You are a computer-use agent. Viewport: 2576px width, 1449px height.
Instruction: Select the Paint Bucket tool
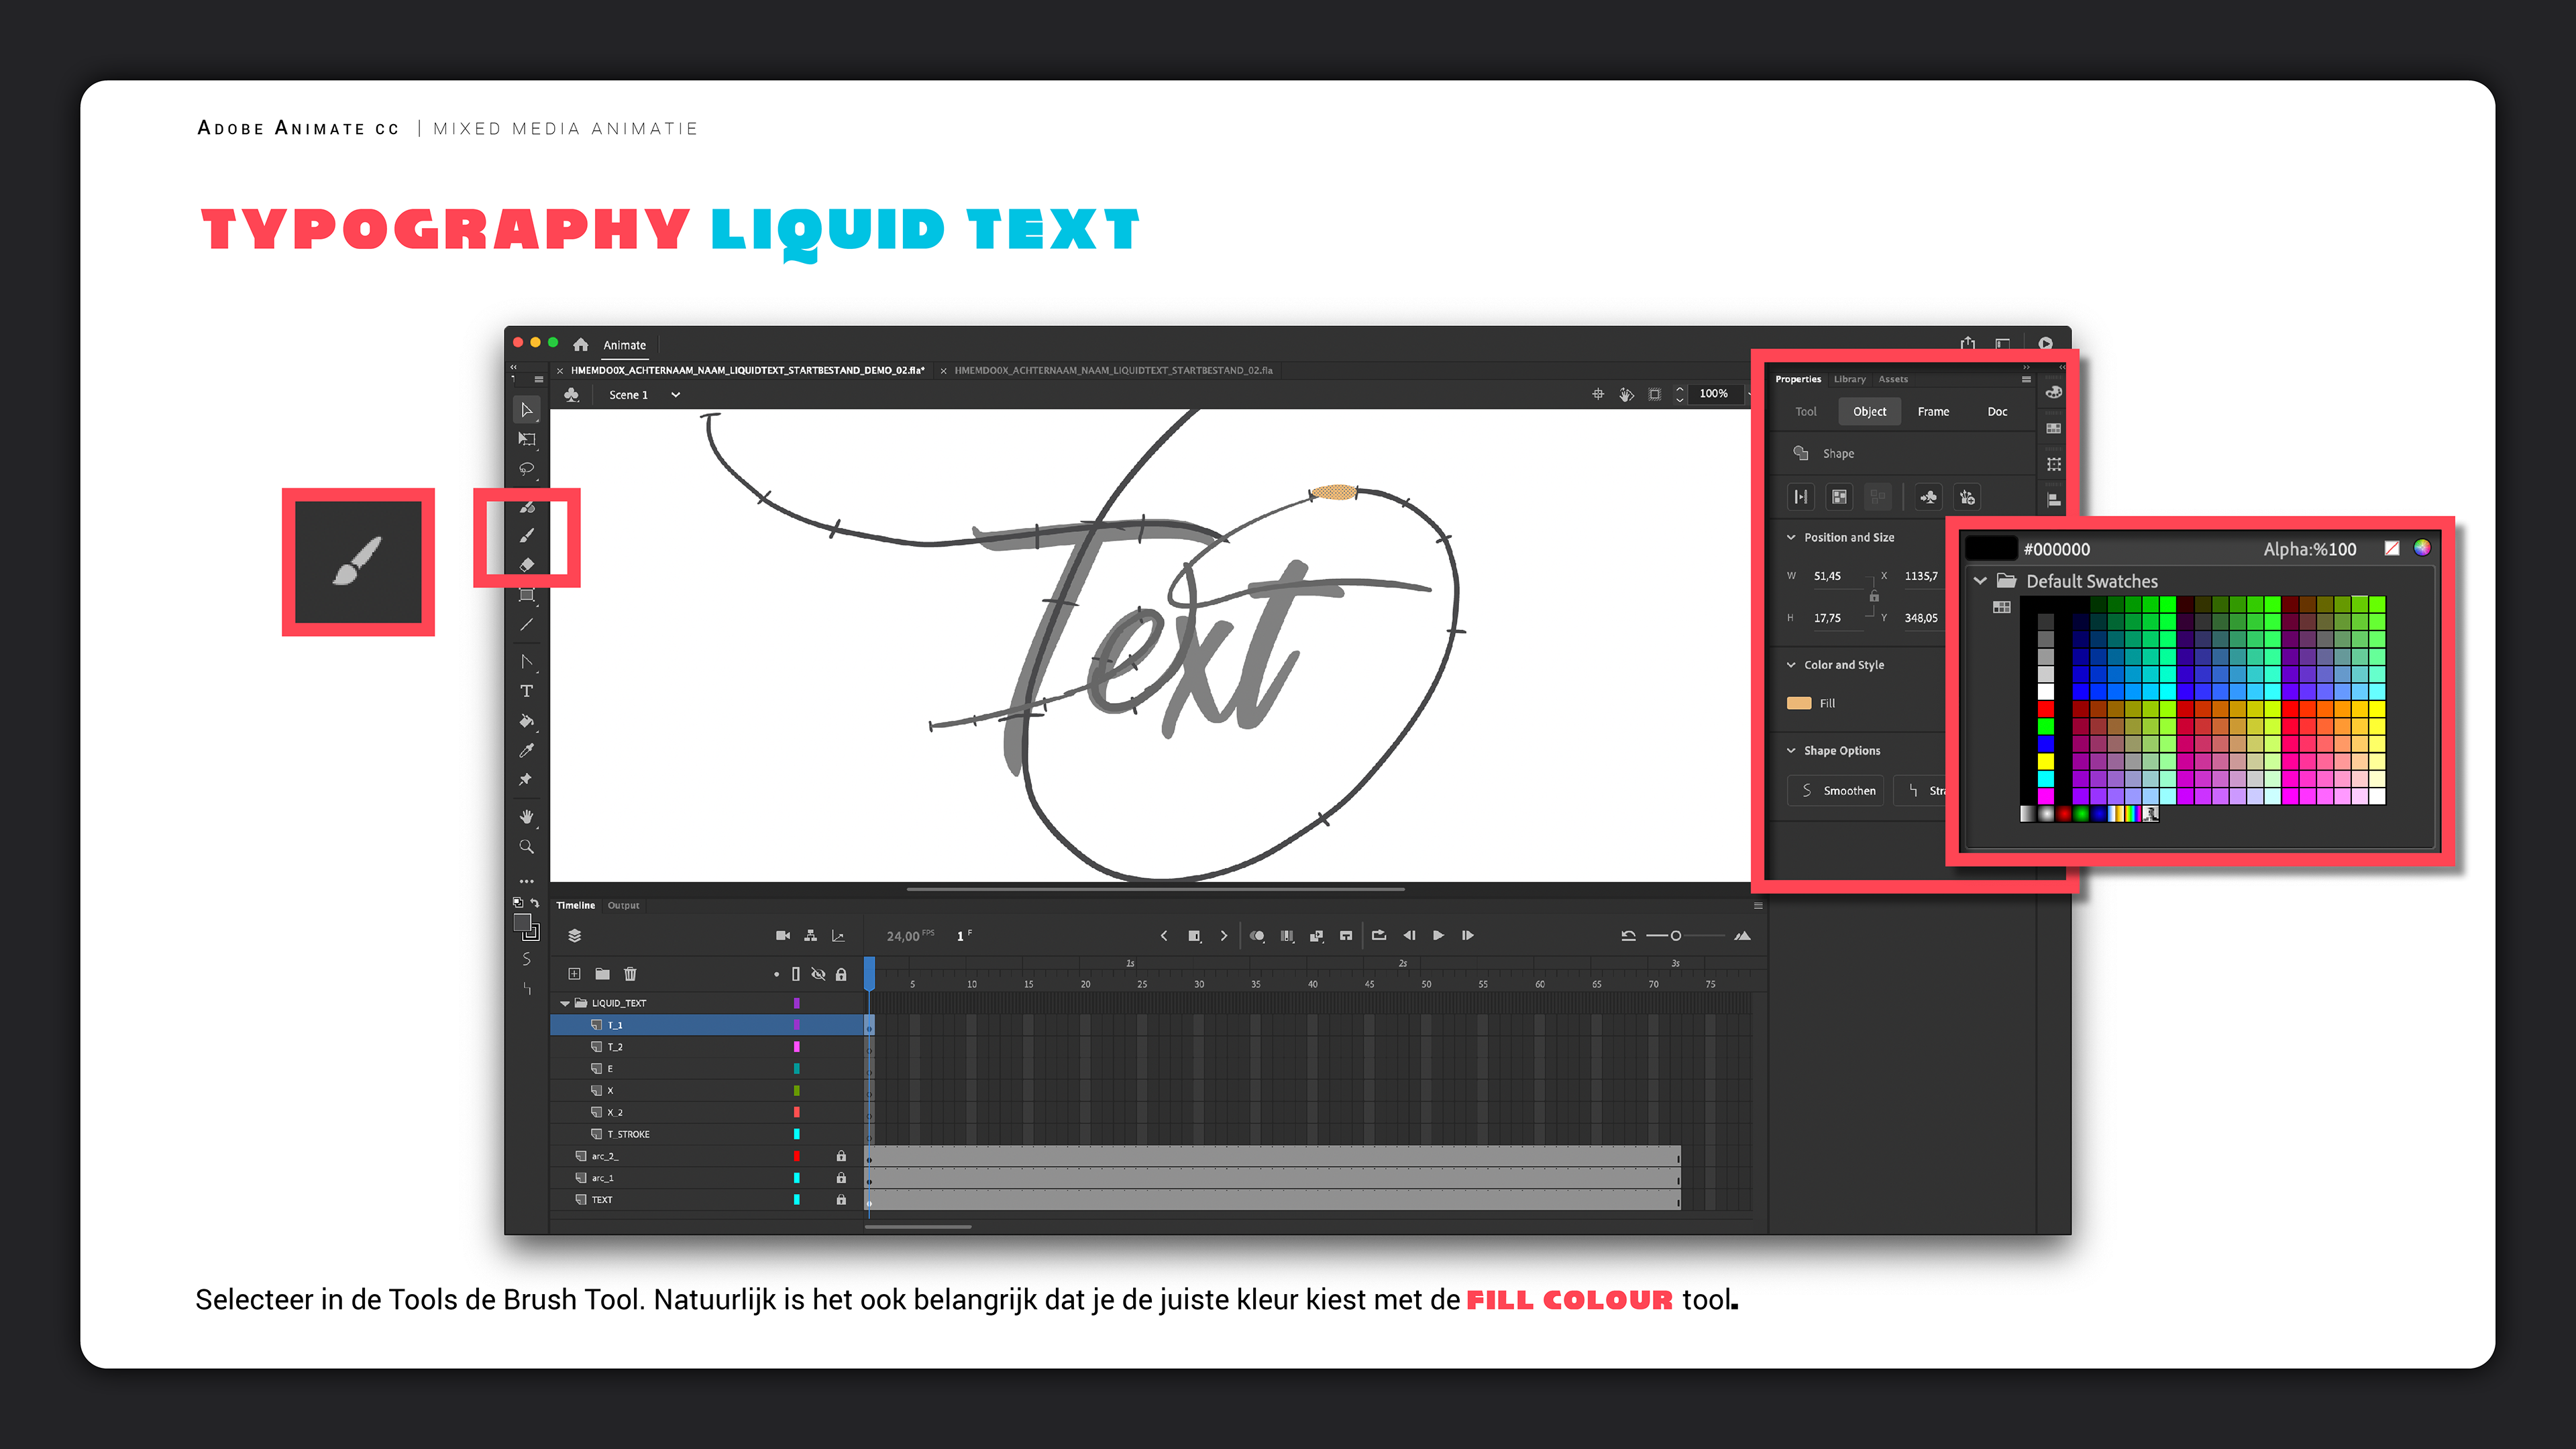527,721
